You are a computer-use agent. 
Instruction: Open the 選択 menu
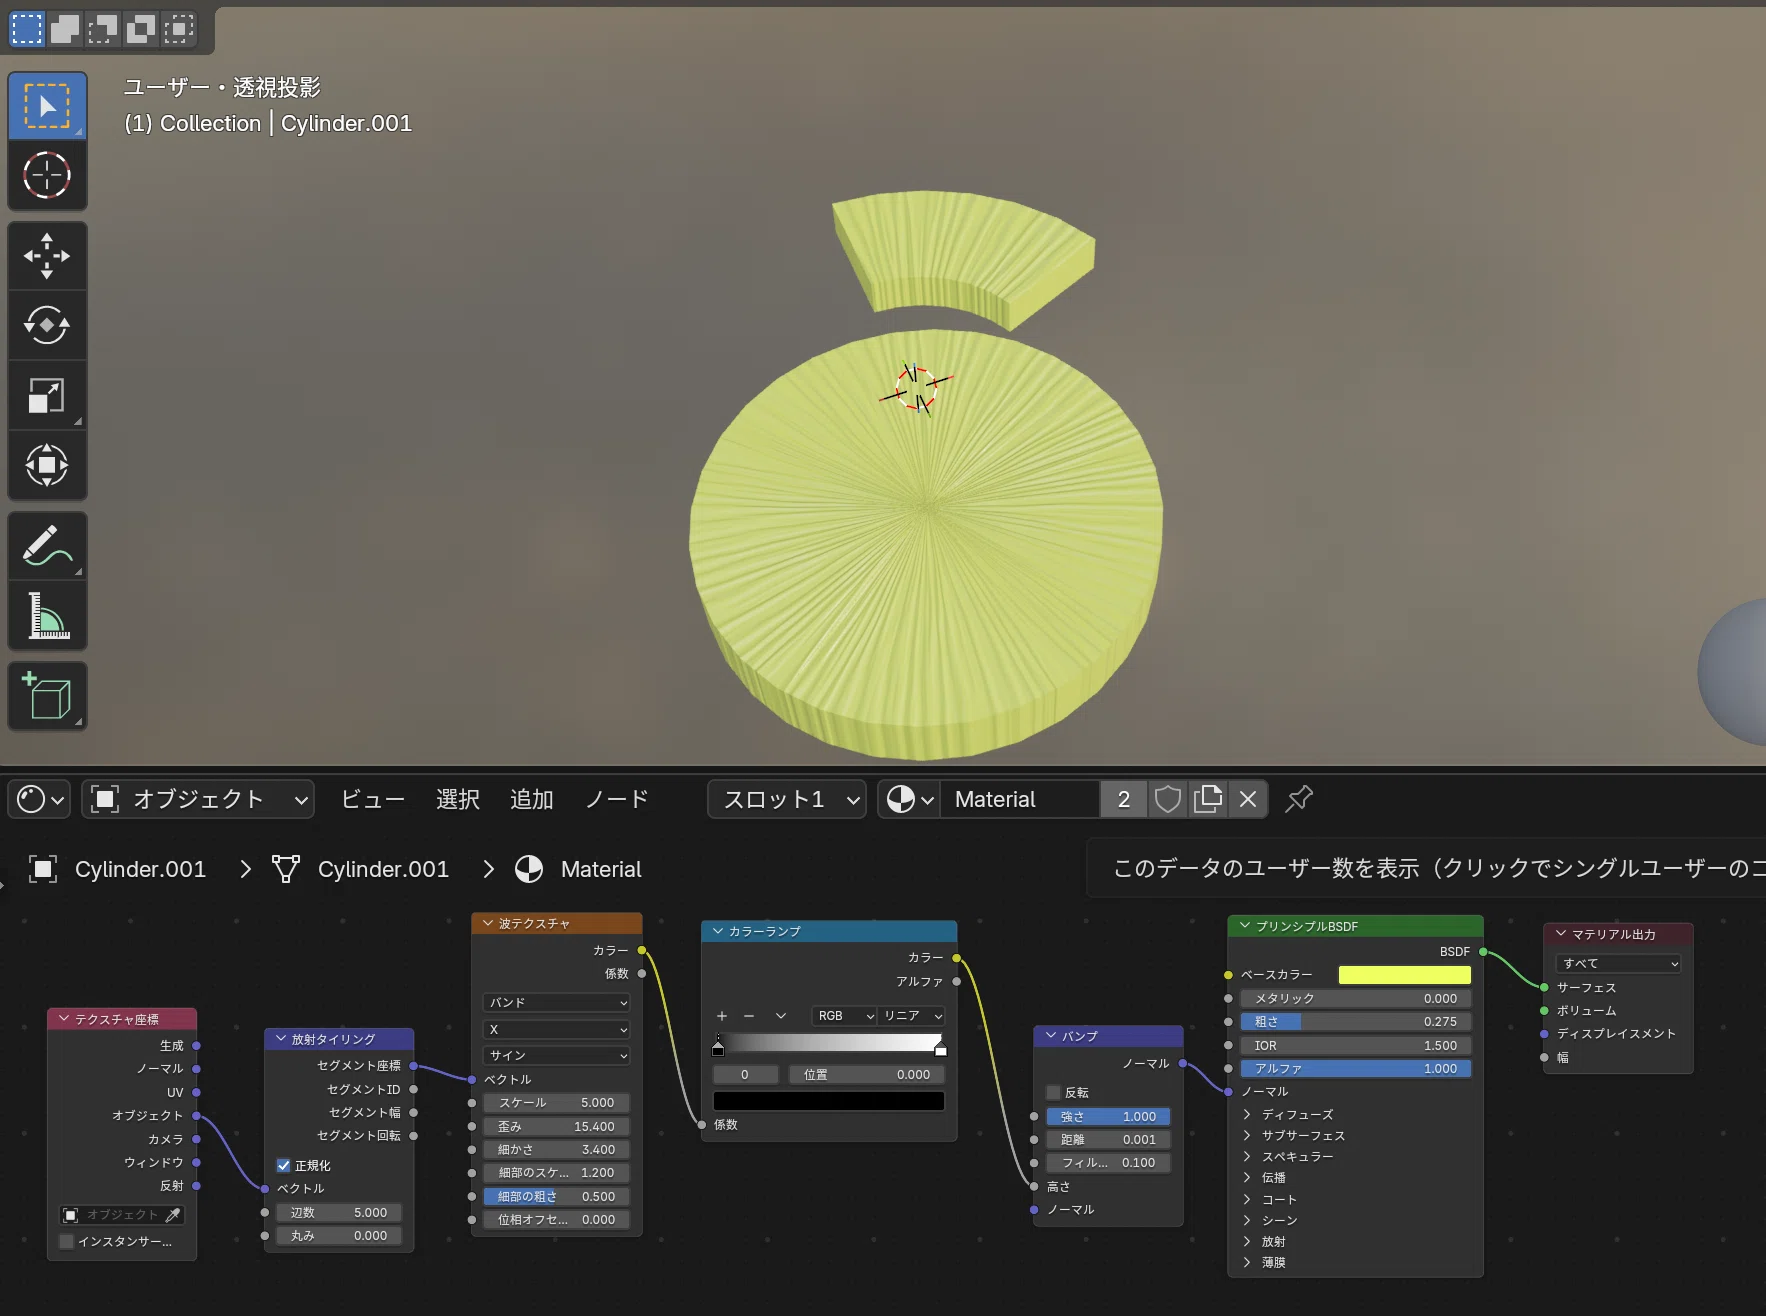click(458, 799)
